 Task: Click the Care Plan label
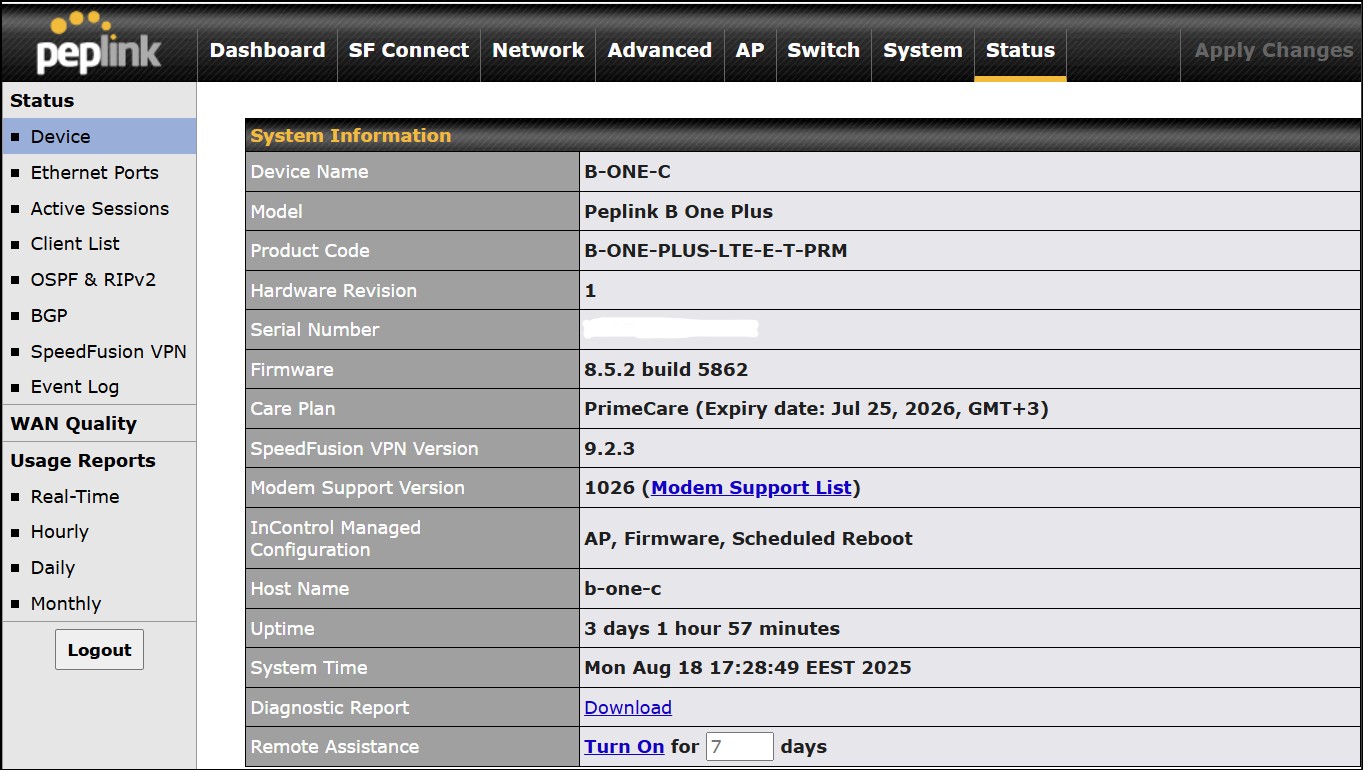[293, 409]
